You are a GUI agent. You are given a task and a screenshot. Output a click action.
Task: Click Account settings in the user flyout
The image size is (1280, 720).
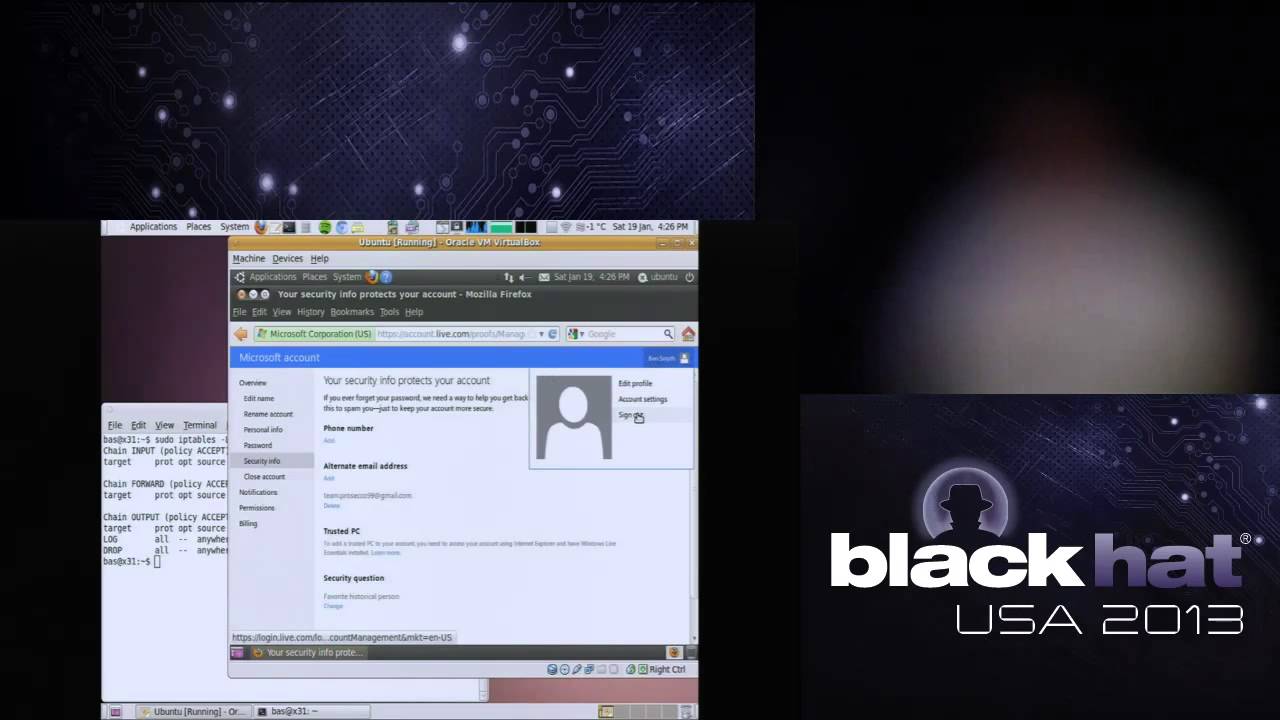pyautogui.click(x=643, y=399)
